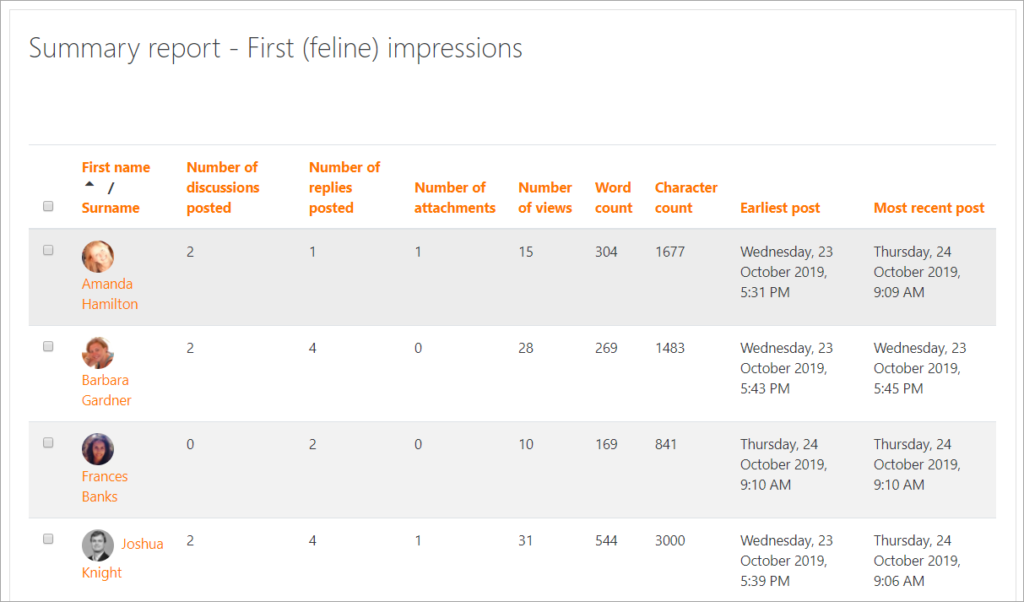Toggle the select-all checkbox in header
The image size is (1024, 602).
(48, 207)
